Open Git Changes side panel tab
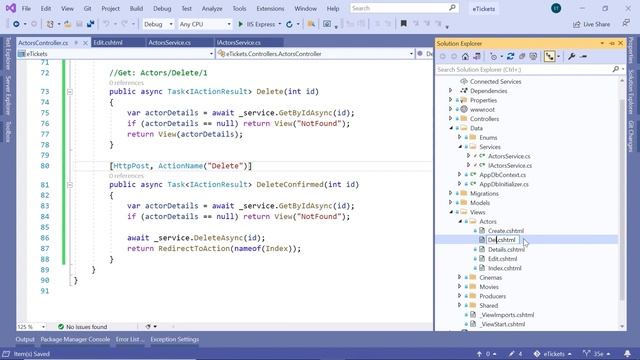 [x=631, y=137]
